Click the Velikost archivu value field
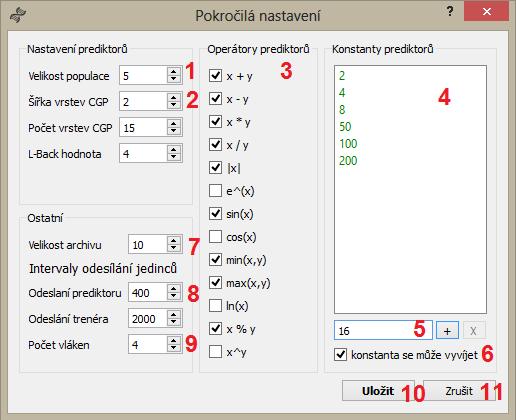This screenshot has height=420, width=516. coord(148,245)
